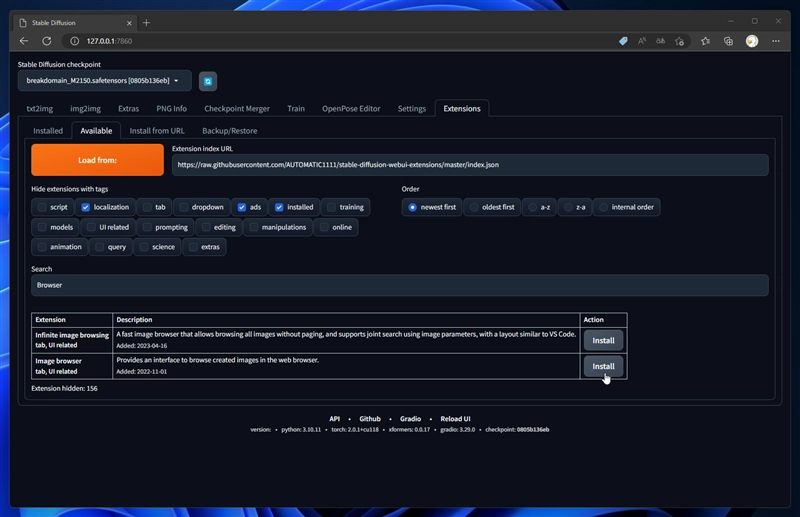Toggle the prompting tag checkbox
The height and width of the screenshot is (517, 800).
147,227
